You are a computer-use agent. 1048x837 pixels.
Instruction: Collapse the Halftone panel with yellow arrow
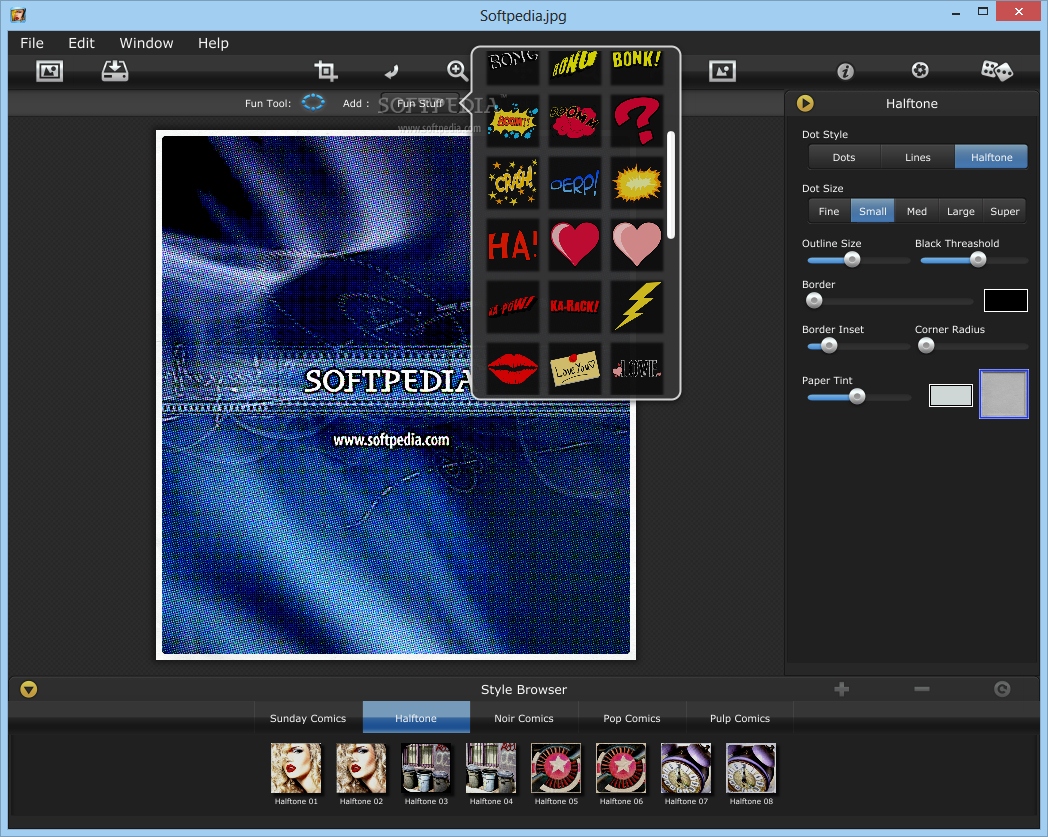tap(805, 103)
